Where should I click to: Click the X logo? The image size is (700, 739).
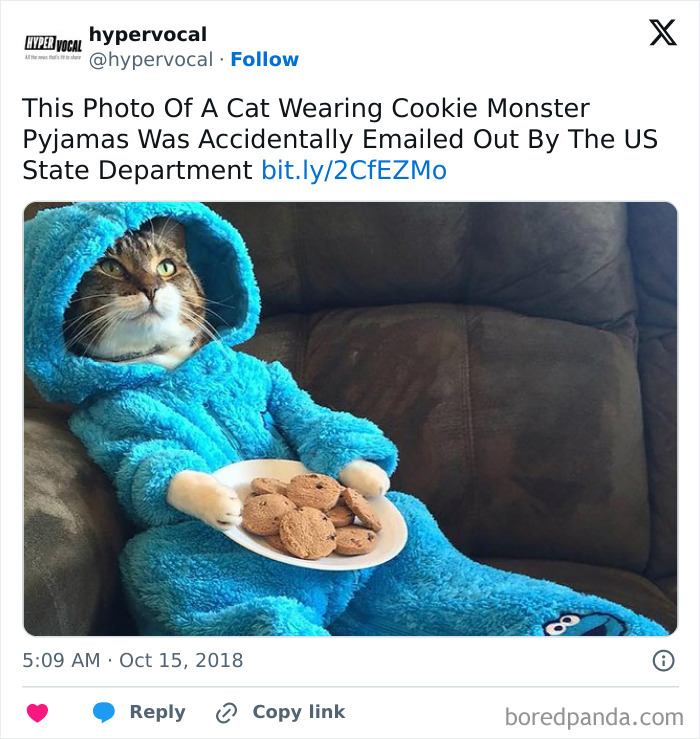pyautogui.click(x=662, y=34)
